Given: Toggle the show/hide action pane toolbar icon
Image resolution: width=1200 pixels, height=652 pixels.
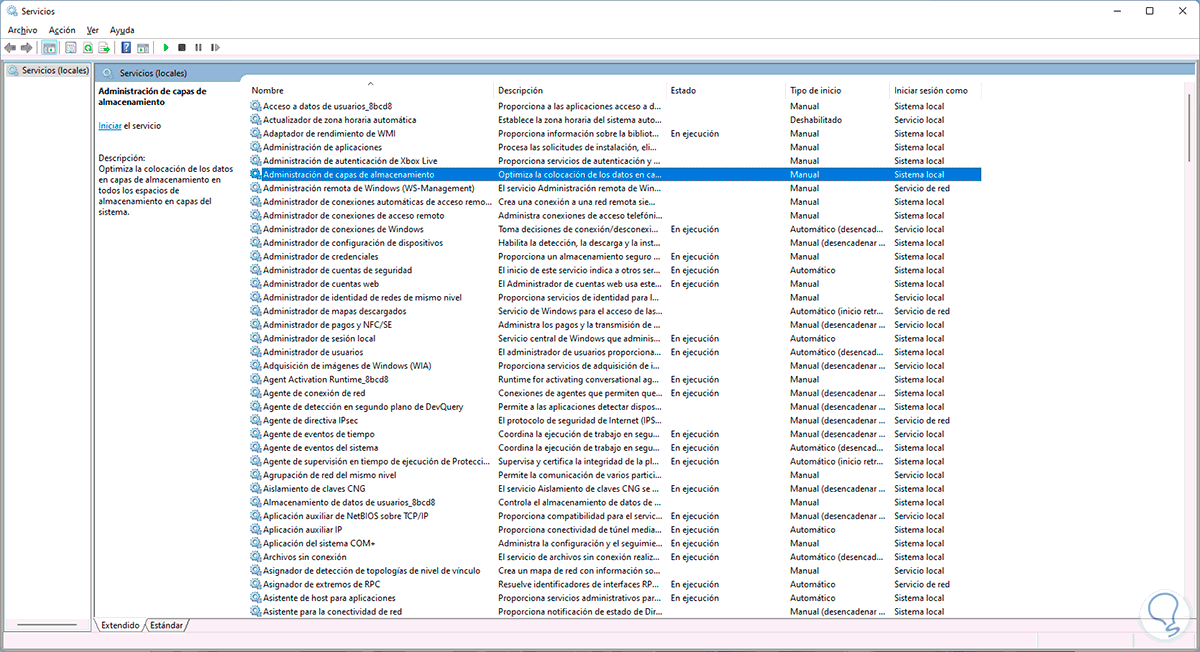Looking at the screenshot, I should pos(143,47).
